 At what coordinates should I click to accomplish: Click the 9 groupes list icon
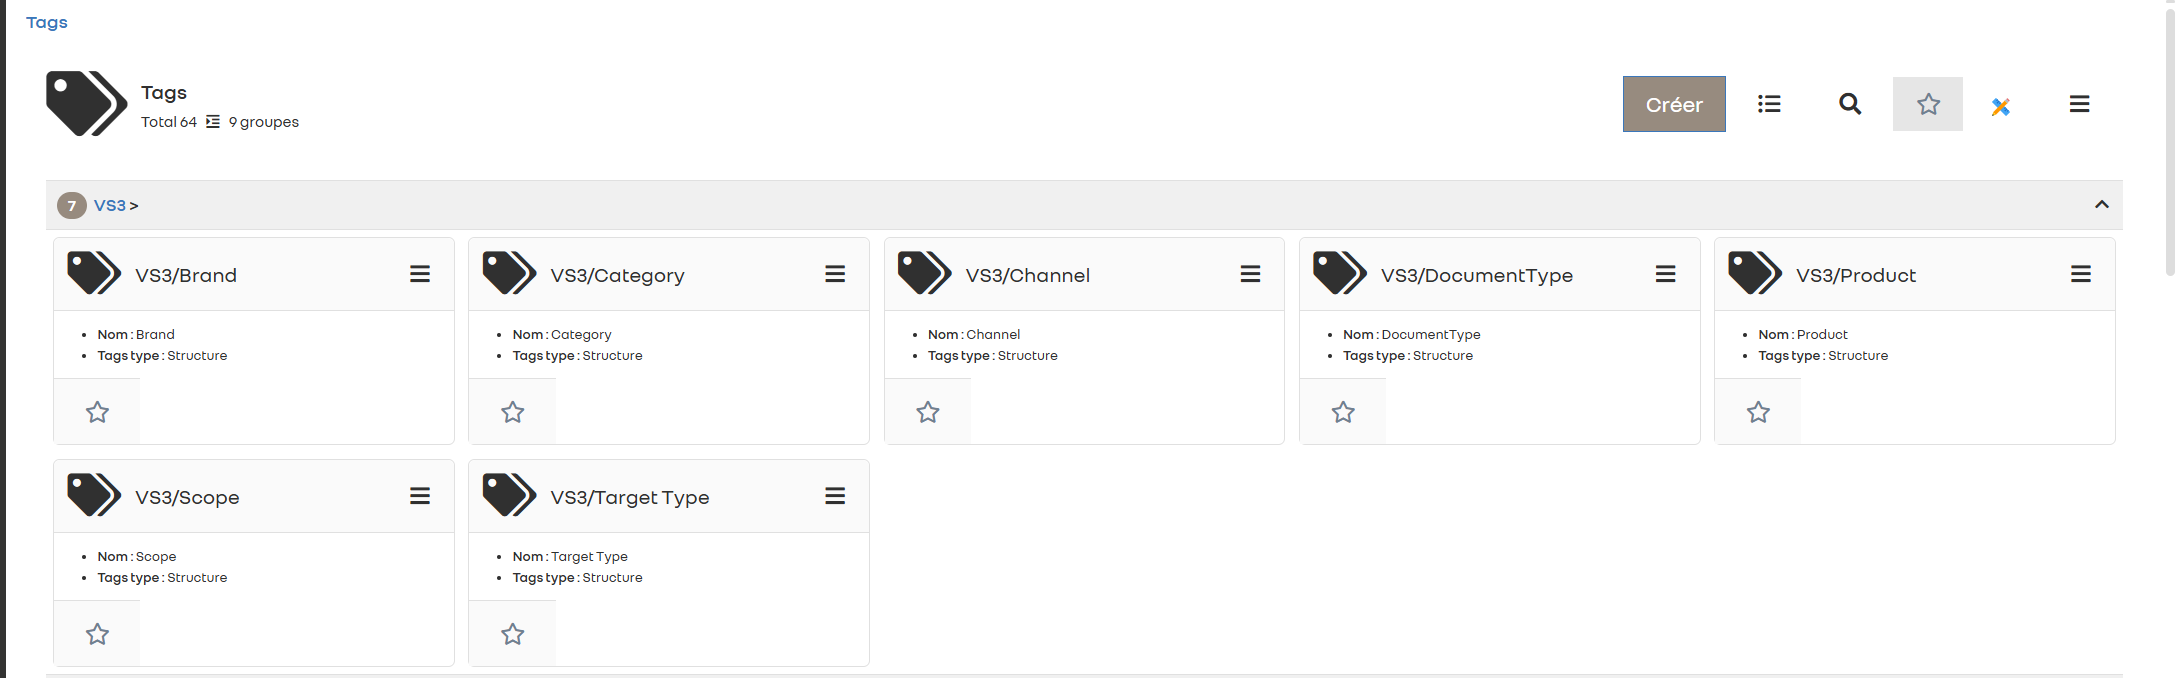coord(213,122)
